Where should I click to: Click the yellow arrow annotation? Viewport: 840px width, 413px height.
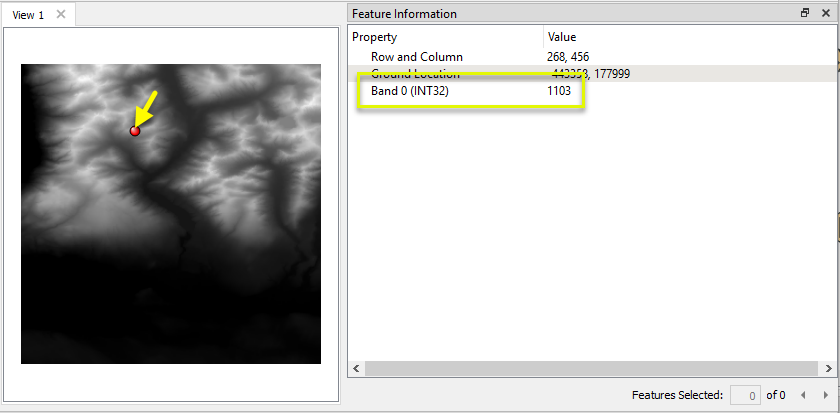pyautogui.click(x=146, y=108)
